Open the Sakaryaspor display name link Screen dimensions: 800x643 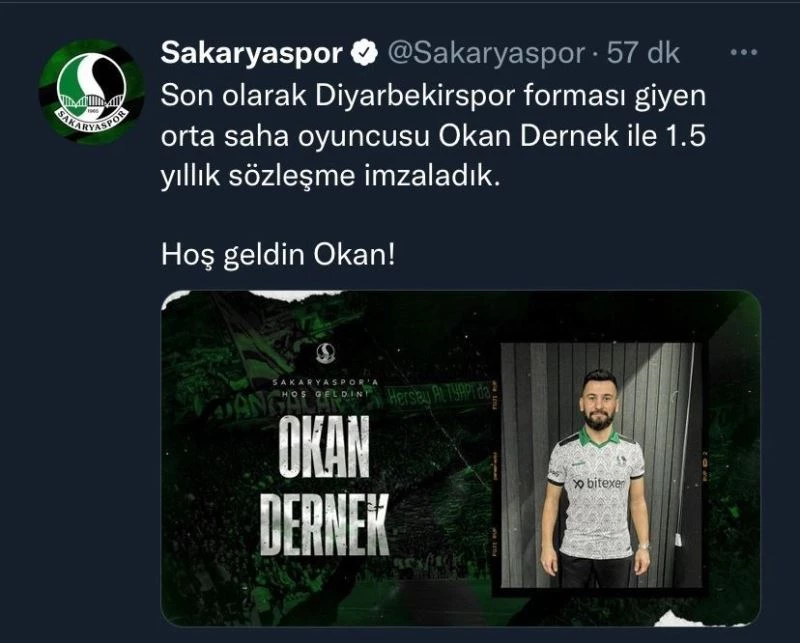pyautogui.click(x=252, y=53)
